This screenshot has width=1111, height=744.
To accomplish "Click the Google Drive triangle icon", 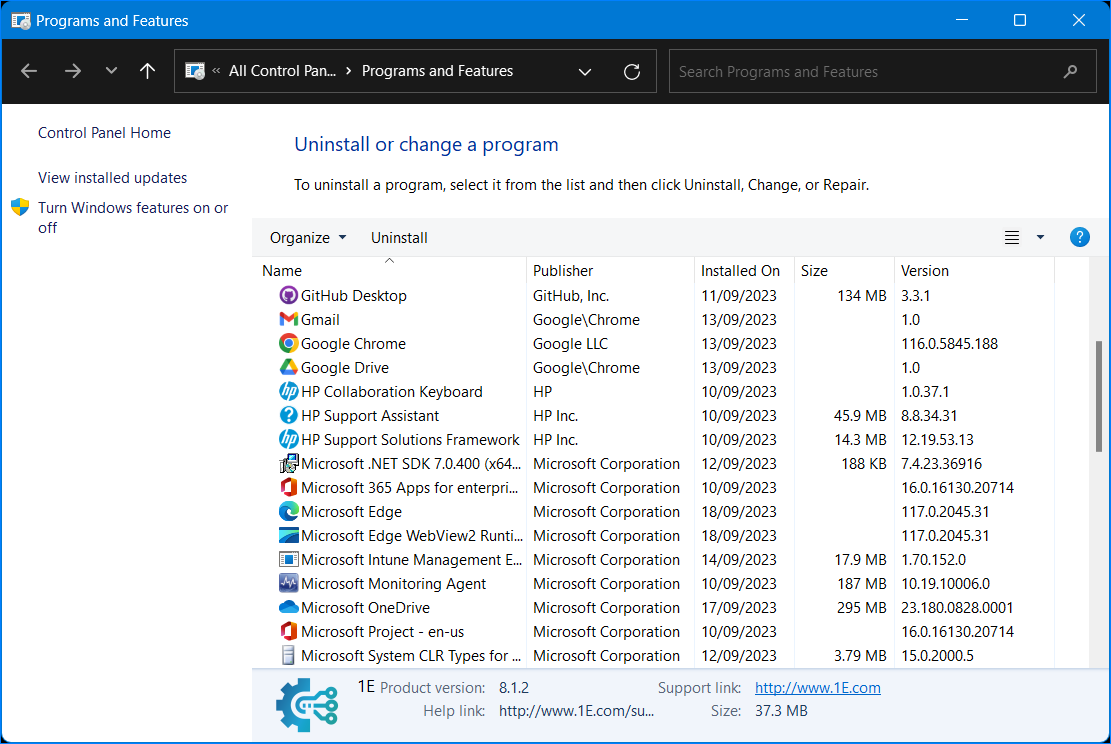I will tap(288, 368).
